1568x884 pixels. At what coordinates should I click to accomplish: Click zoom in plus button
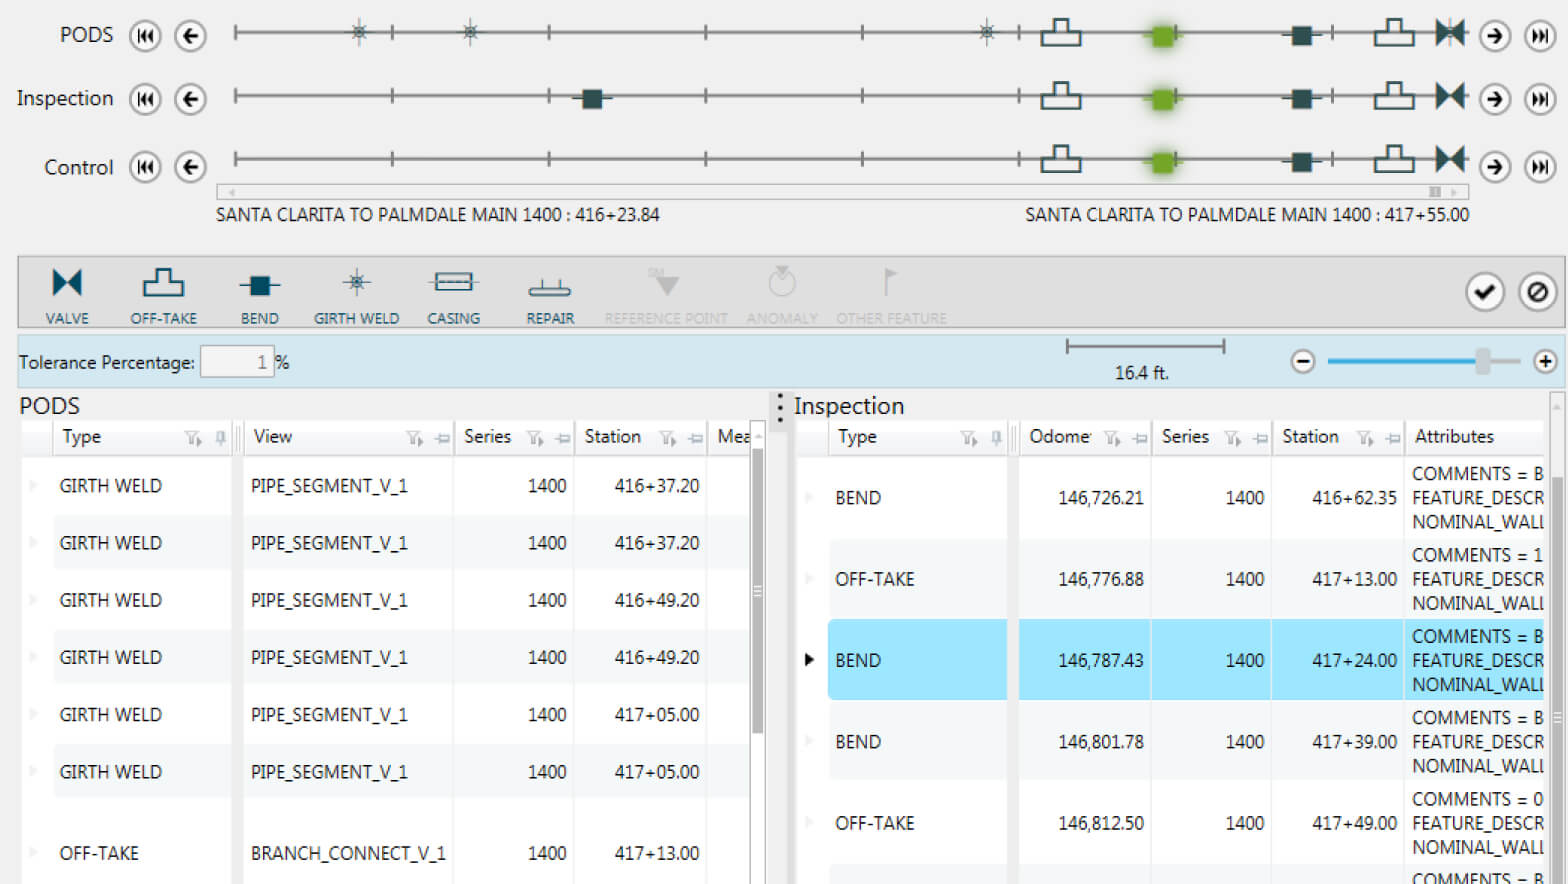pos(1545,361)
